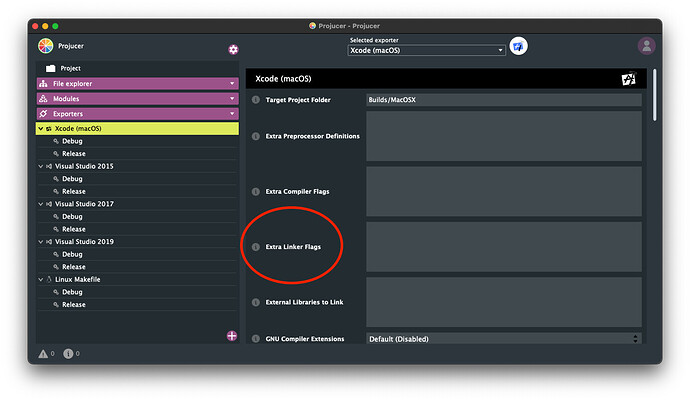This screenshot has width=690, height=400.
Task: Select Release under Visual Studio 2015
Action: pyautogui.click(x=74, y=191)
